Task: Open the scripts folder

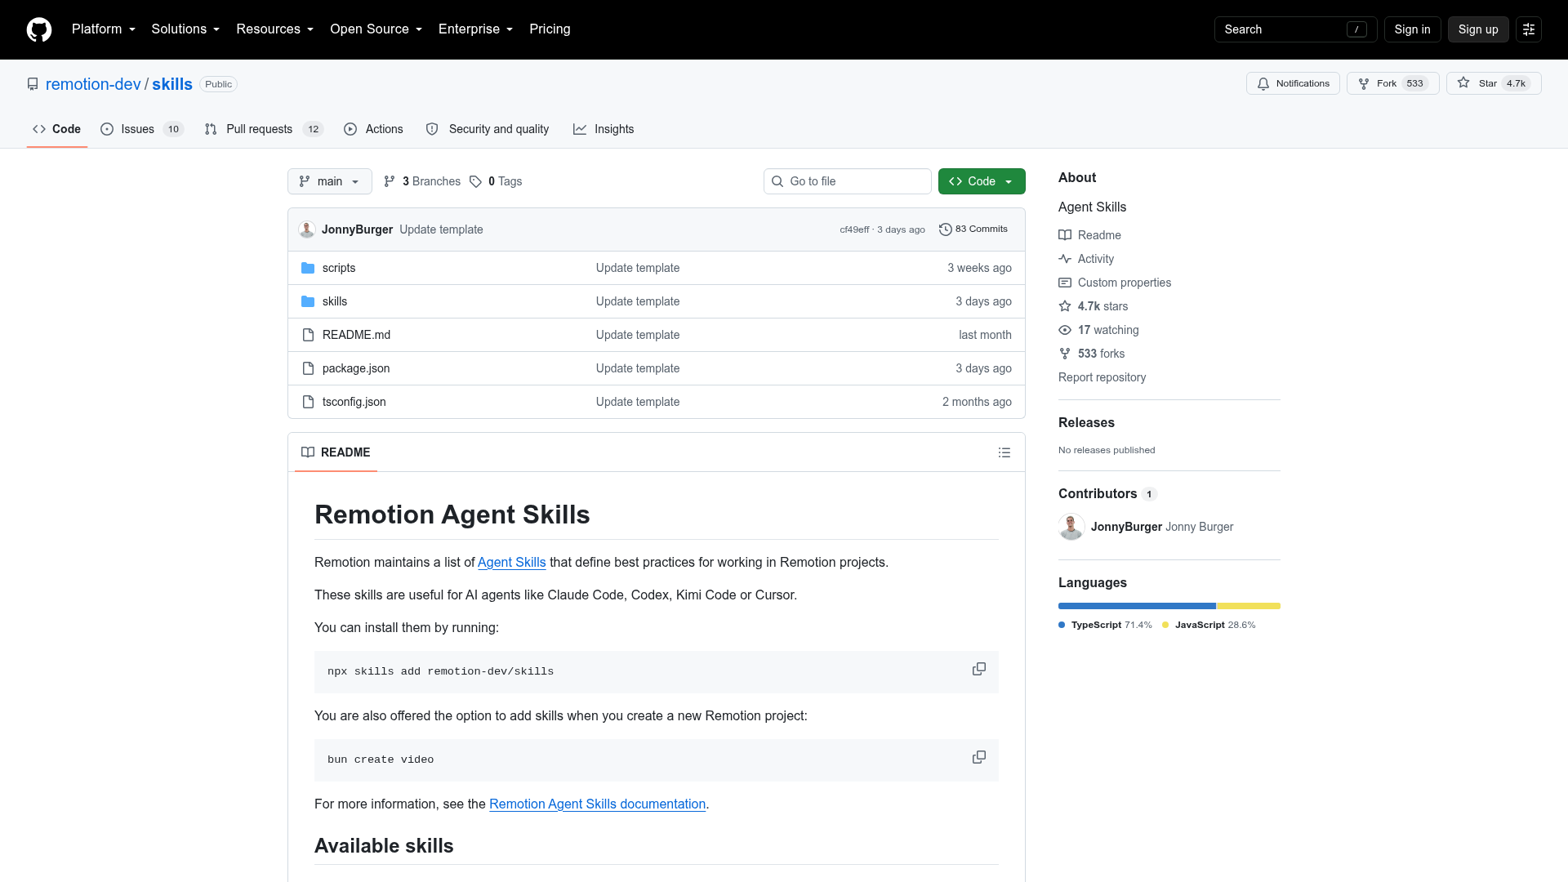Action: [x=339, y=268]
